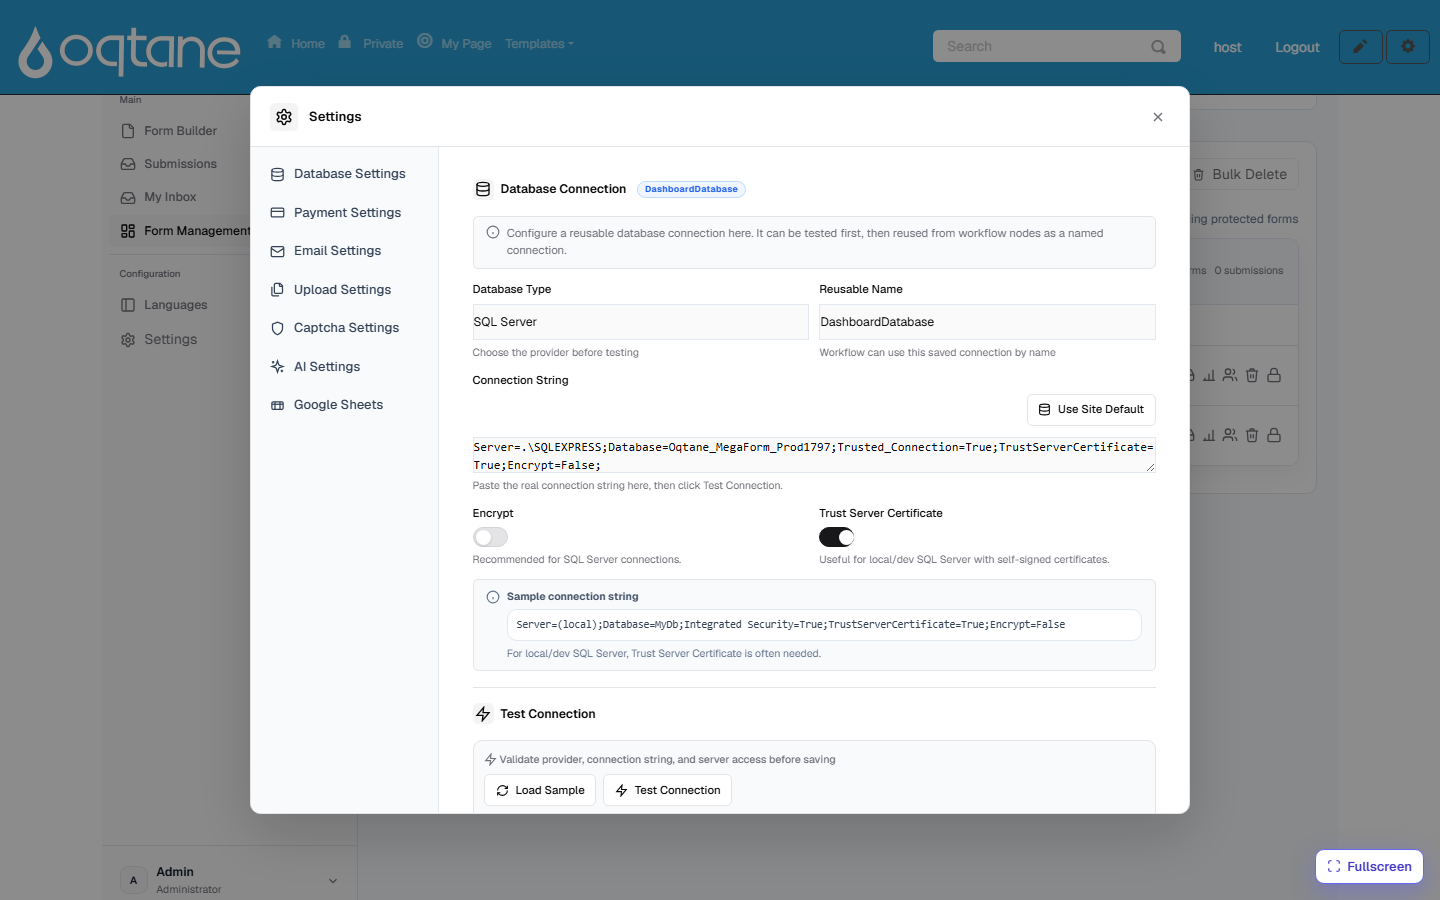Viewport: 1440px width, 900px height.
Task: Click the Bulk Delete button
Action: (x=1240, y=174)
